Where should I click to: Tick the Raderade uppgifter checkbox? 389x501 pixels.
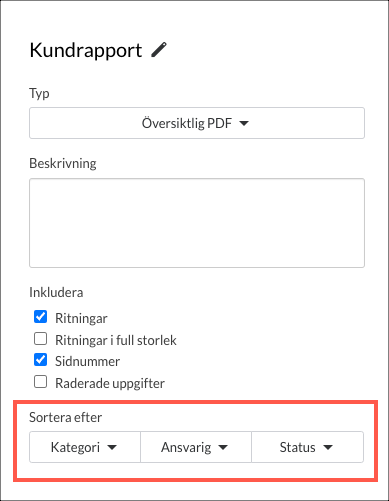40,382
